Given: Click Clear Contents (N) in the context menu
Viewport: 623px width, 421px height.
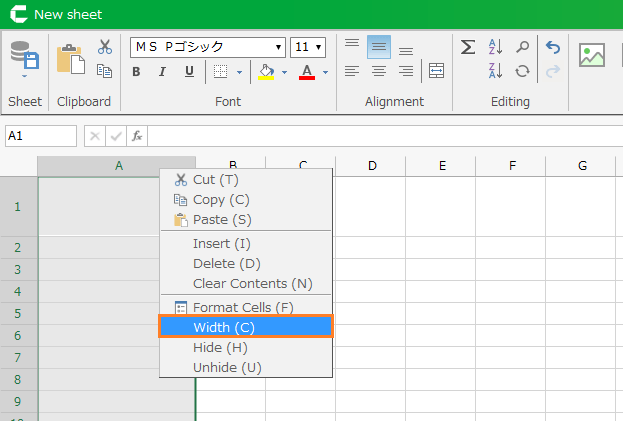Looking at the screenshot, I should pyautogui.click(x=252, y=283).
